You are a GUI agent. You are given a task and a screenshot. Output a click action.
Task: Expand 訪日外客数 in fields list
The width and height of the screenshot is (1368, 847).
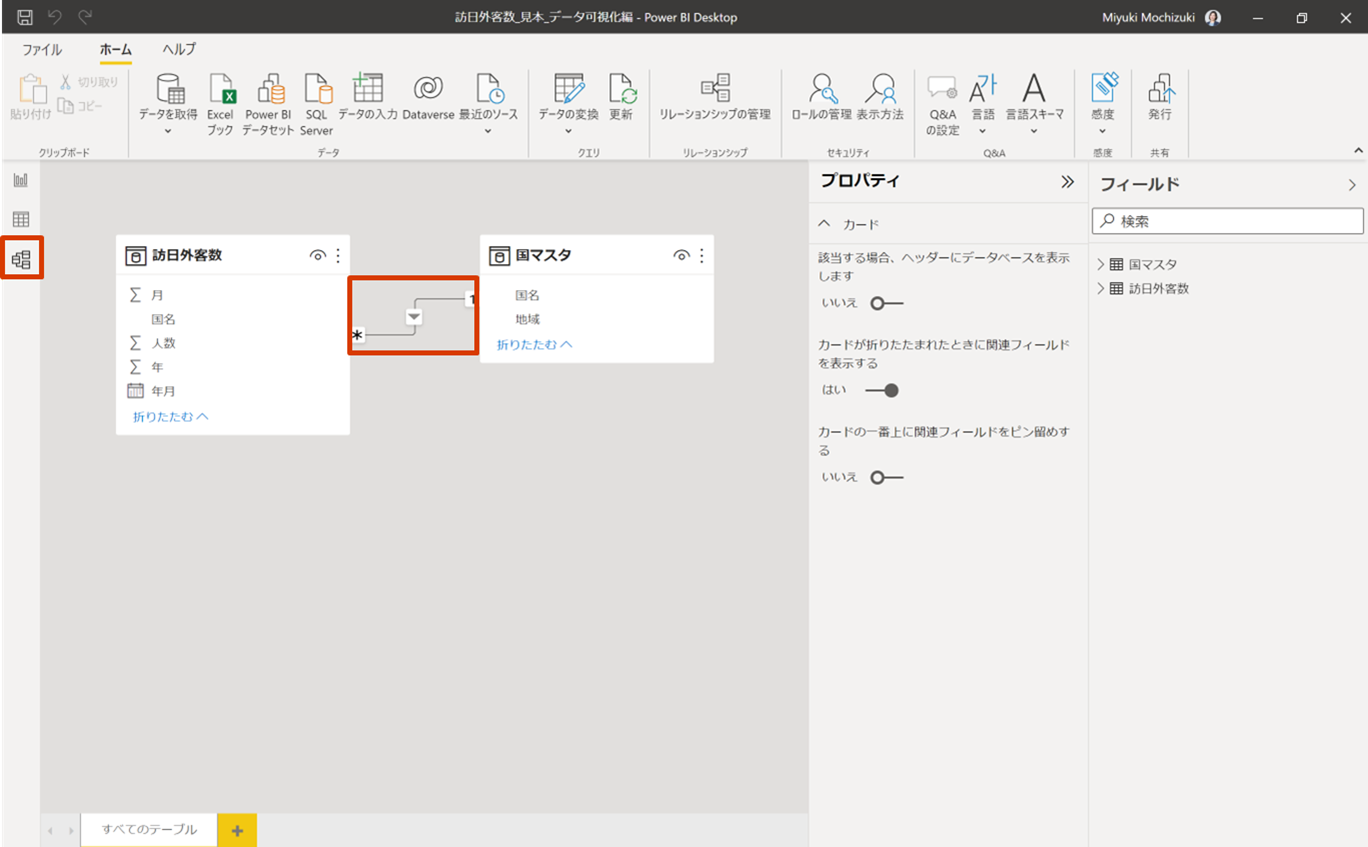pos(1101,288)
